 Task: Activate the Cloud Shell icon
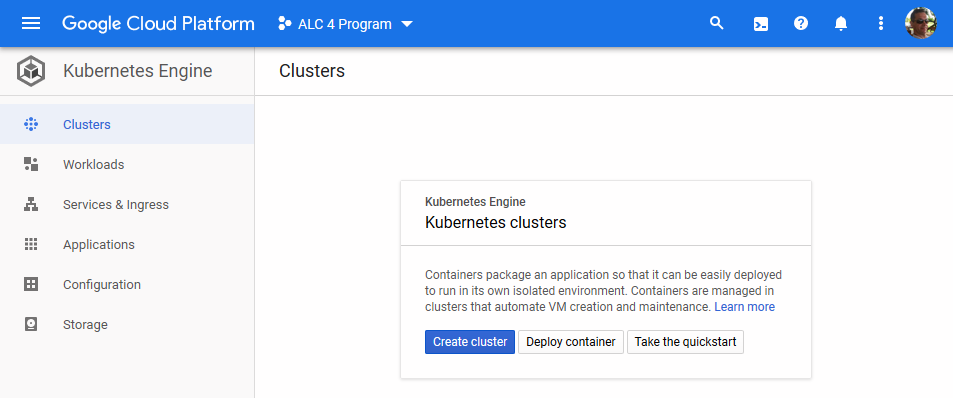tap(760, 24)
